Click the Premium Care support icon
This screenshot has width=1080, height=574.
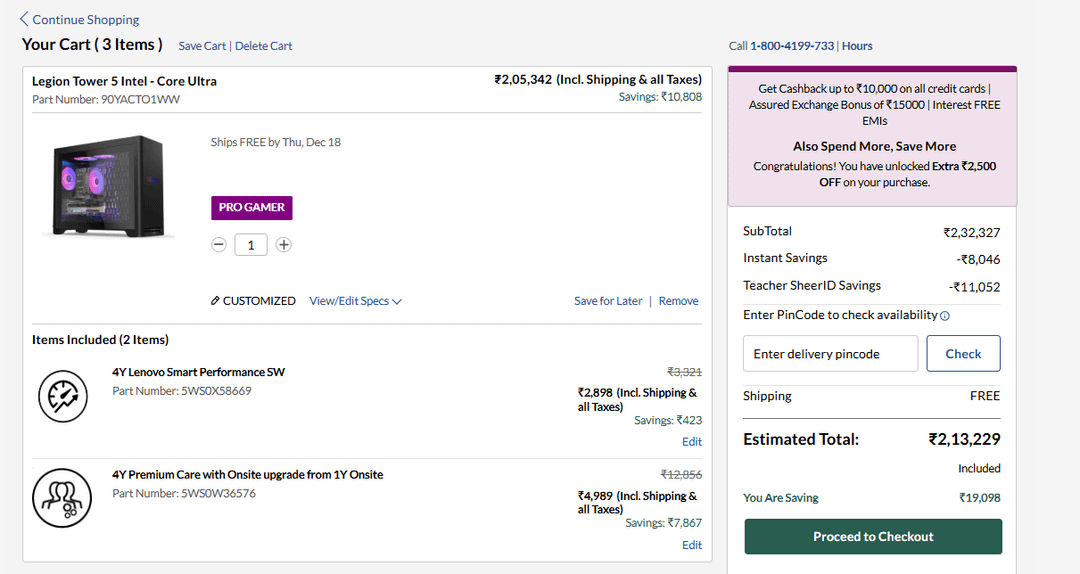tap(63, 497)
